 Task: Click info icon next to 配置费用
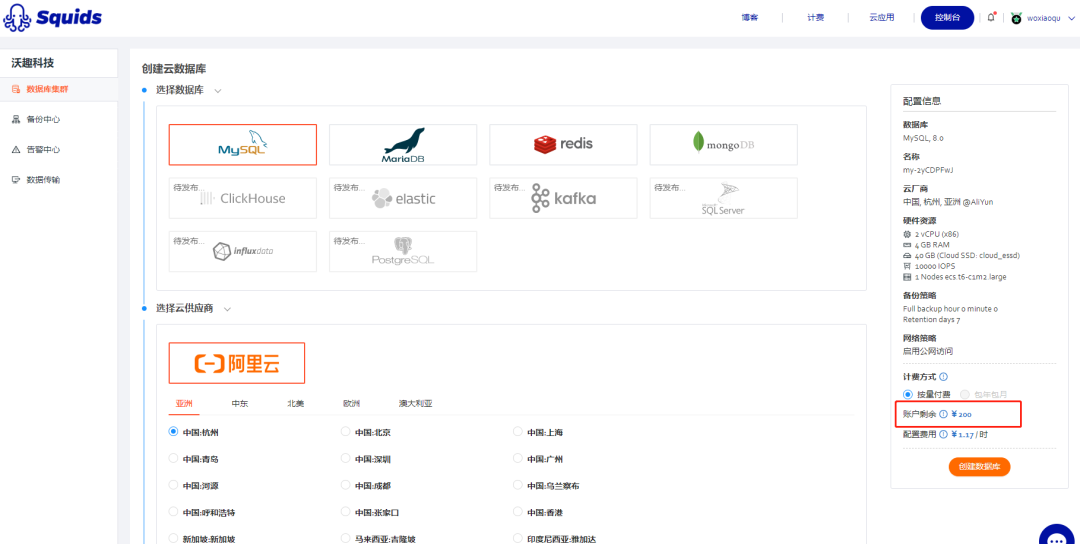(x=943, y=435)
